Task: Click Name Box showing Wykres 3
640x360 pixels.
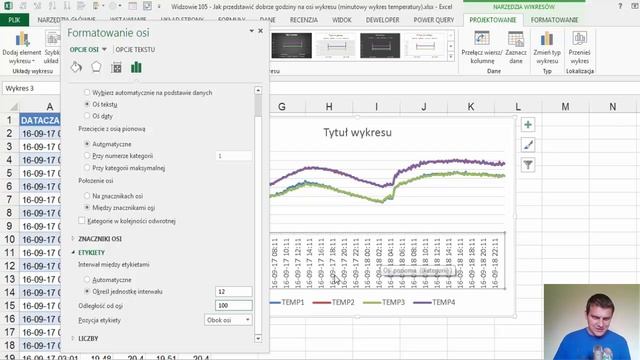Action: tap(32, 88)
